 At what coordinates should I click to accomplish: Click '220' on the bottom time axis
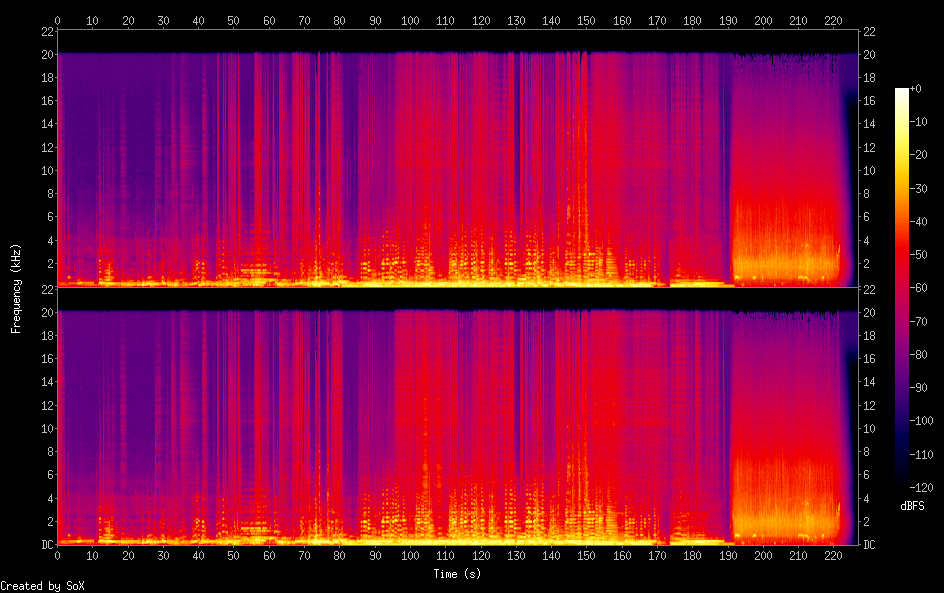(x=833, y=556)
